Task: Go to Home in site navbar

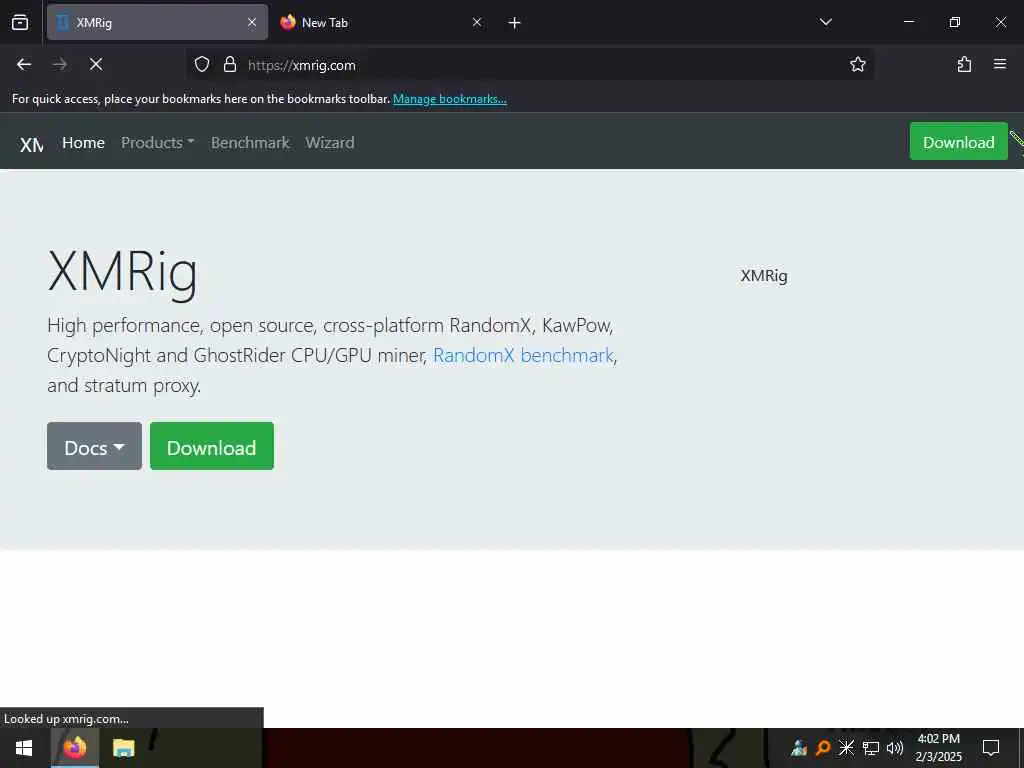Action: point(84,142)
